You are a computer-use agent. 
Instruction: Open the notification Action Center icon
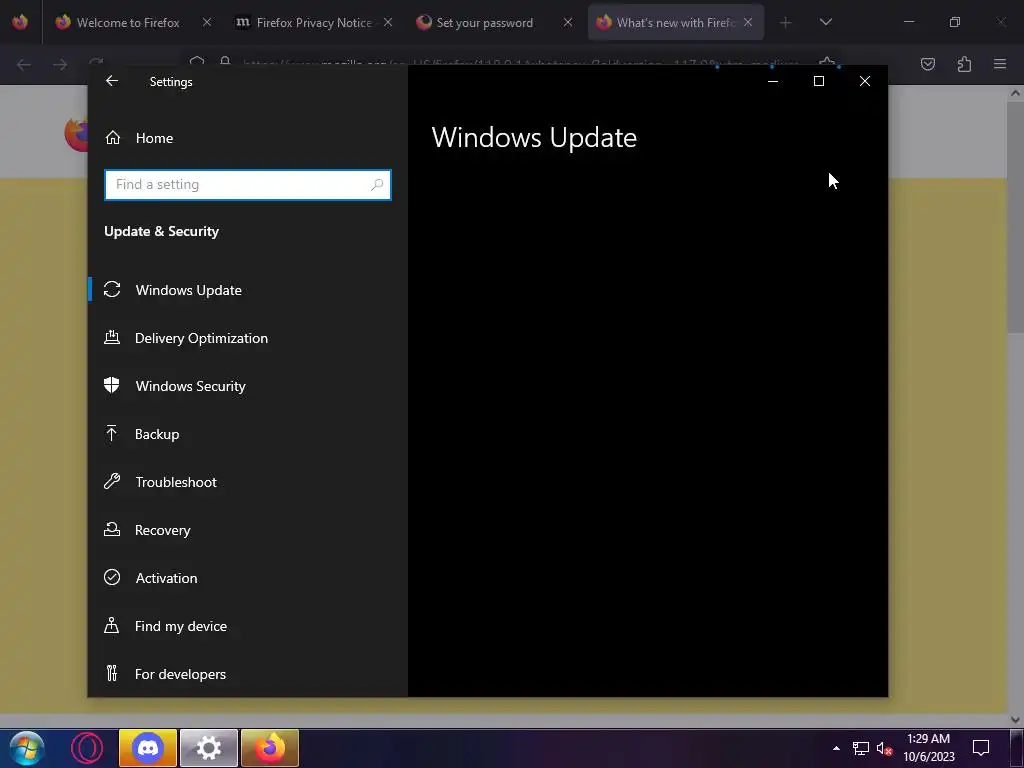981,748
